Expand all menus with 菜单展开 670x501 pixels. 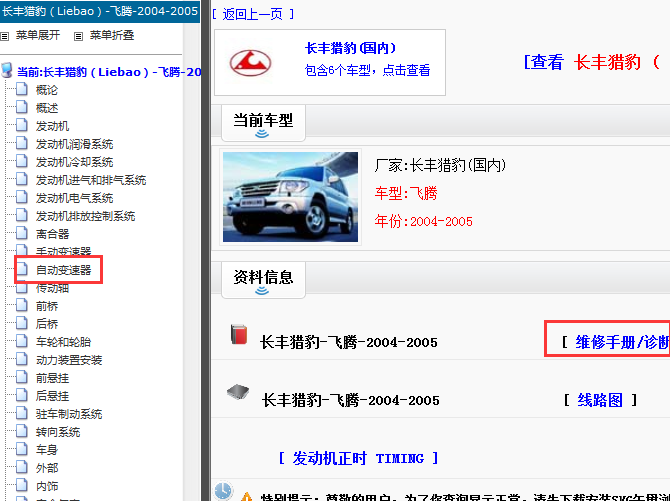(38, 35)
